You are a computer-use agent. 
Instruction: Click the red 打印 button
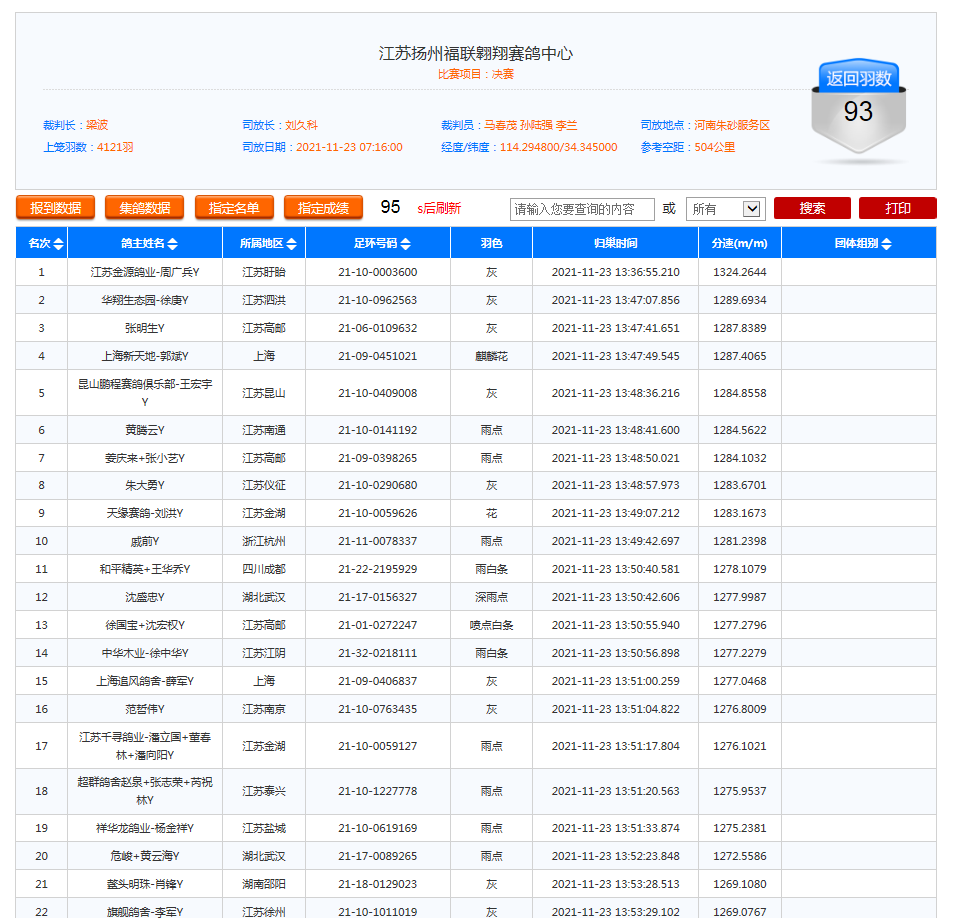click(897, 208)
